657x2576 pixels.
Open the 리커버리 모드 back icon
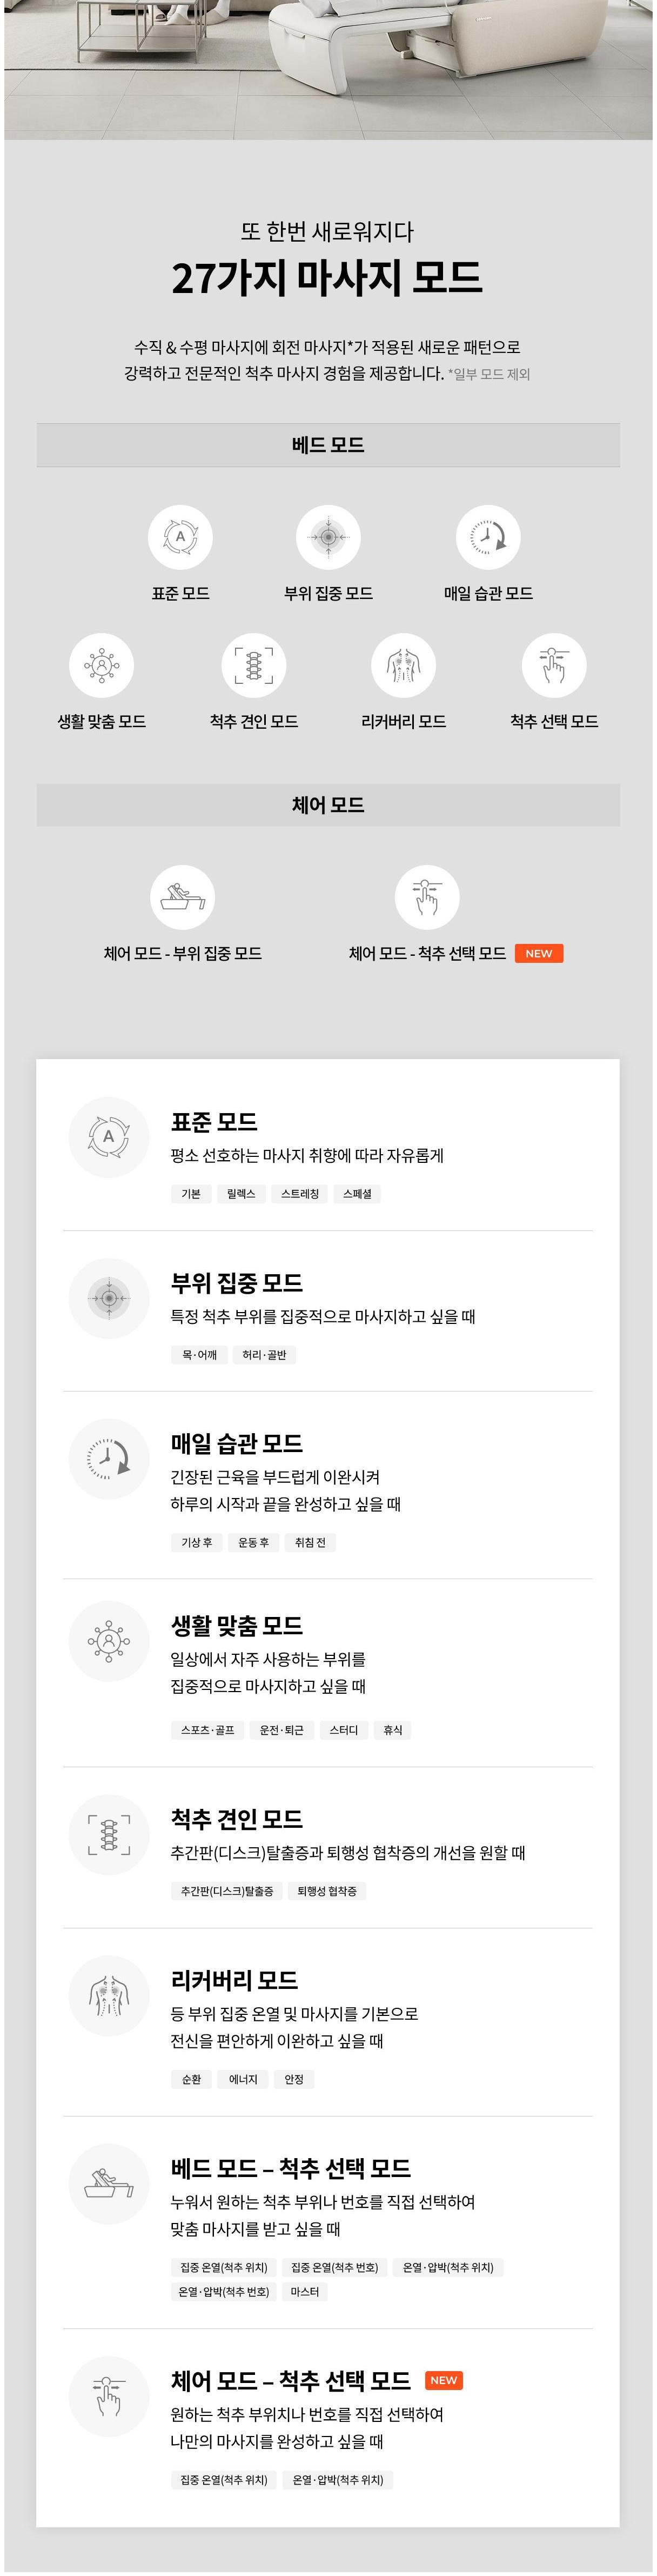403,665
